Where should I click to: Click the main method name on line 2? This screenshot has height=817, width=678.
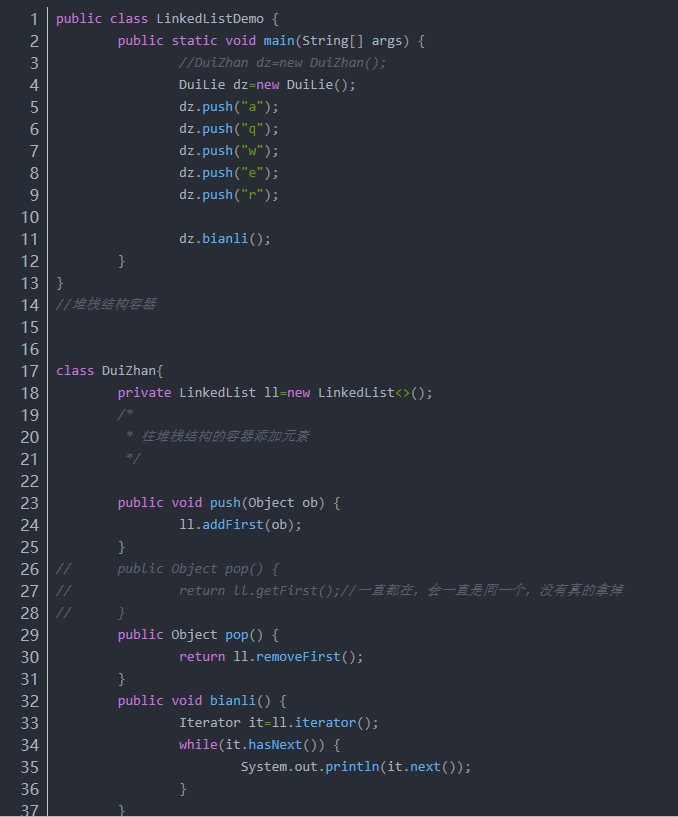(279, 41)
